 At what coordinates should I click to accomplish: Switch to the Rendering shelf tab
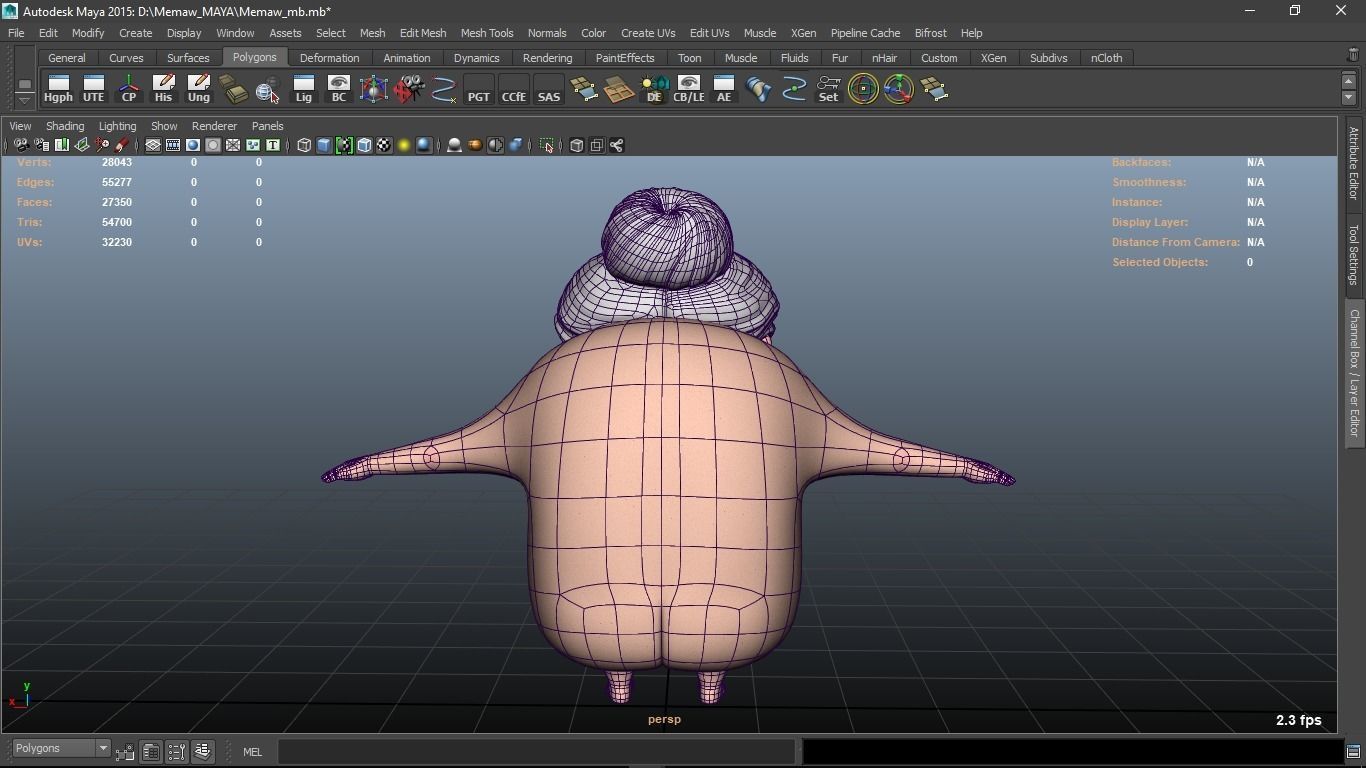click(548, 58)
